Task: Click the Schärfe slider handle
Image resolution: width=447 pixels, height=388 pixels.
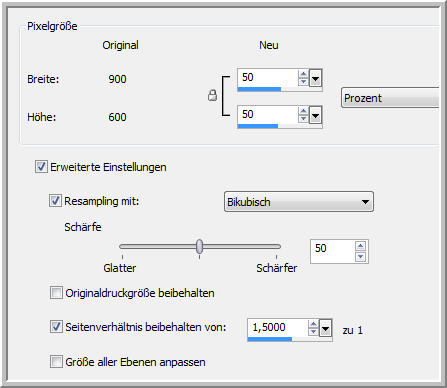Action: tap(199, 247)
